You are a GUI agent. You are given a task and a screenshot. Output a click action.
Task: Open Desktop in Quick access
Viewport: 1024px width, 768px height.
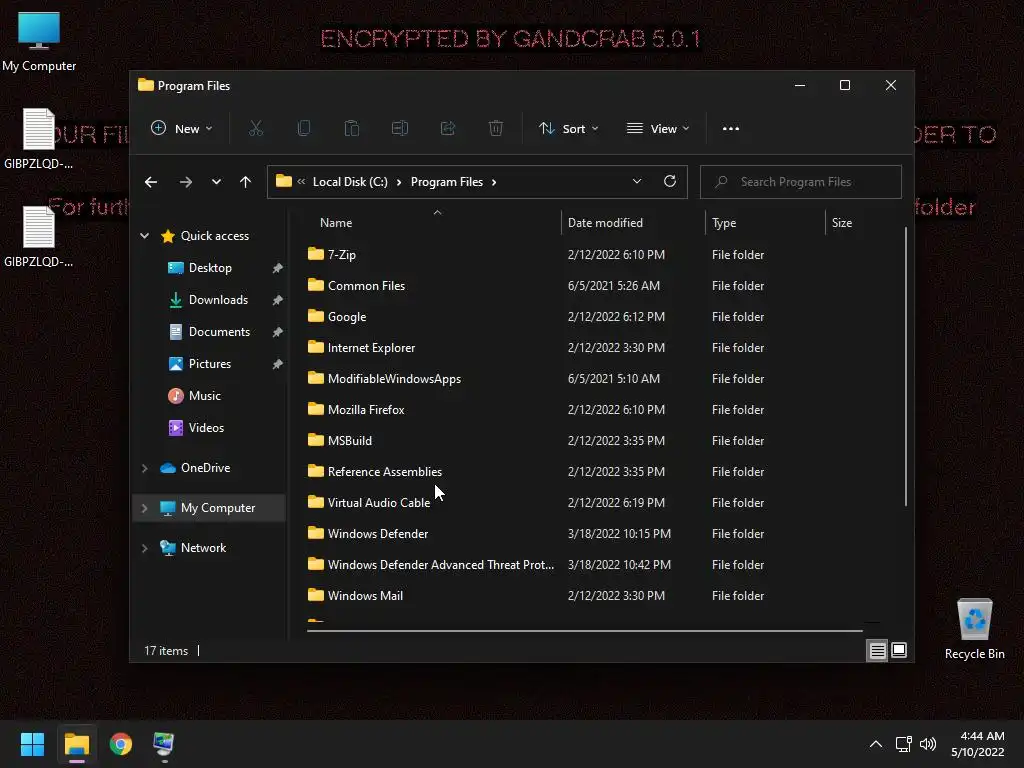[x=209, y=268]
